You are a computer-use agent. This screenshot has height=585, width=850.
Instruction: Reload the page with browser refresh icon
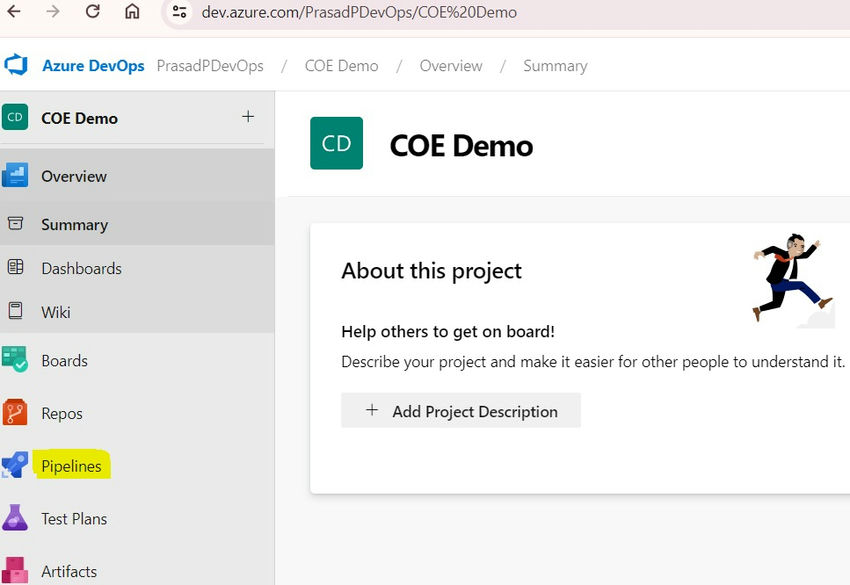coord(93,11)
